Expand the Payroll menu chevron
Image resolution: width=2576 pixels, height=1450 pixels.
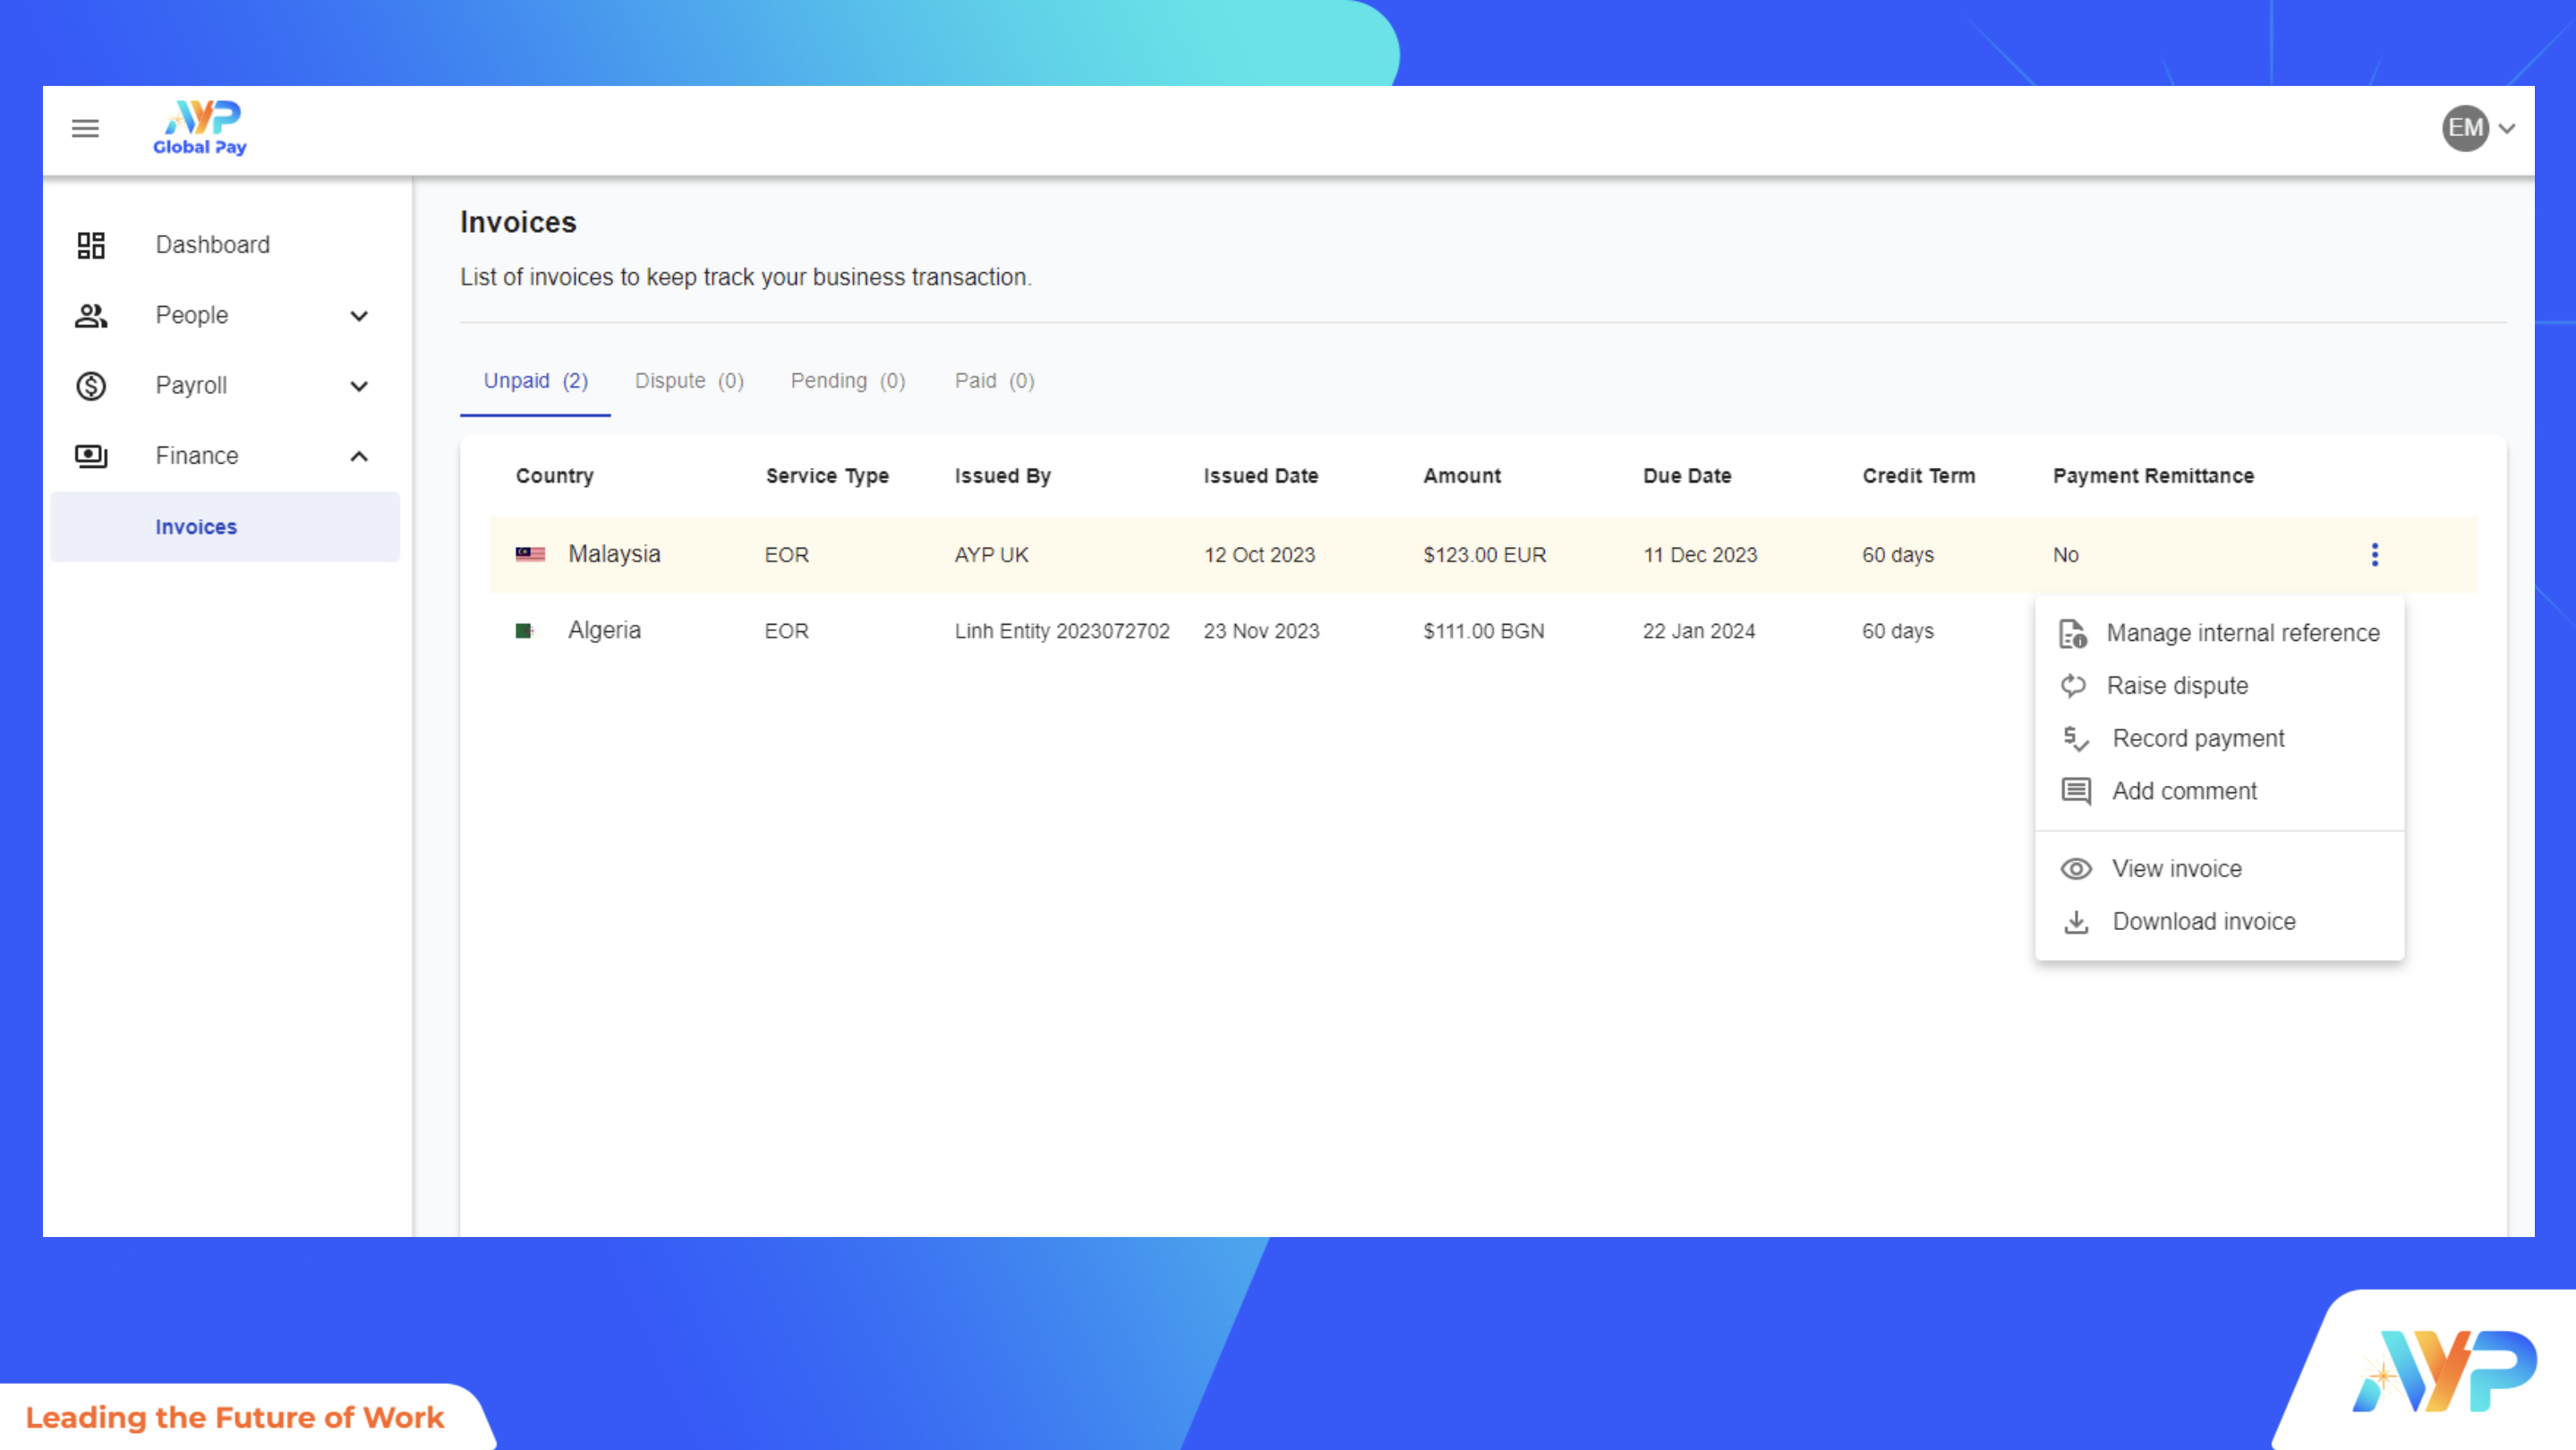[x=359, y=386]
